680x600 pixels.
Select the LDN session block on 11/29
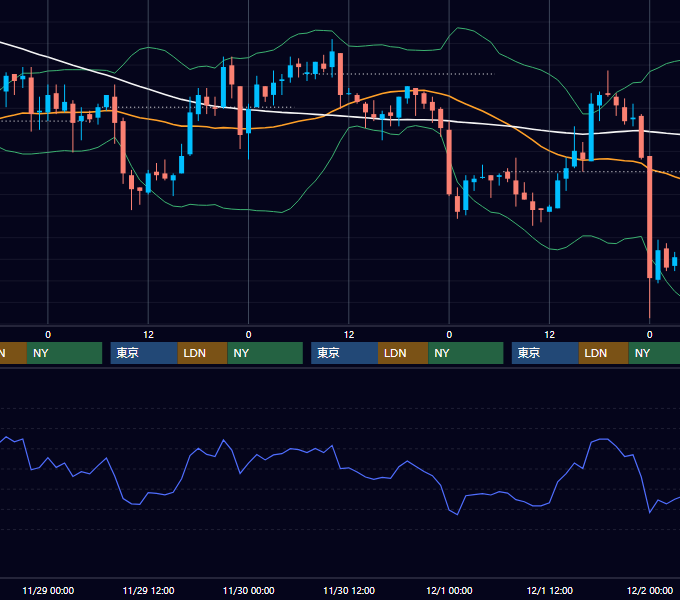click(x=203, y=353)
